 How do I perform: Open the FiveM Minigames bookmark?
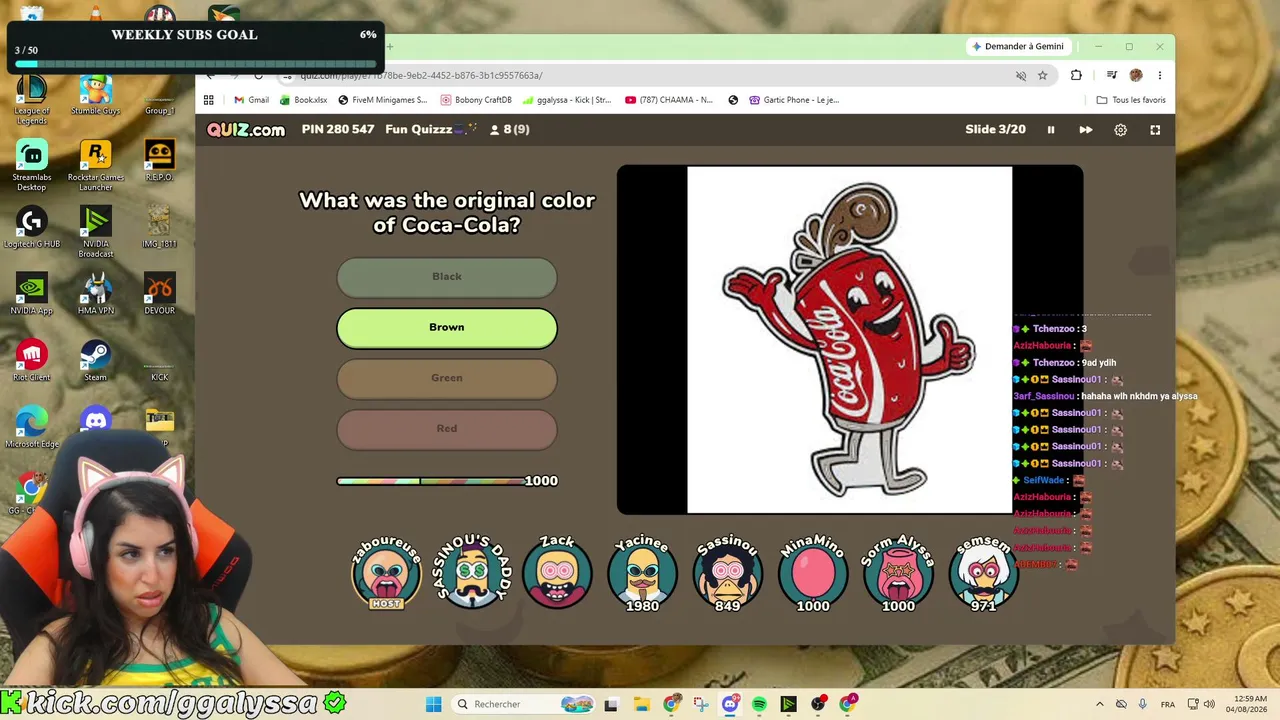point(383,100)
